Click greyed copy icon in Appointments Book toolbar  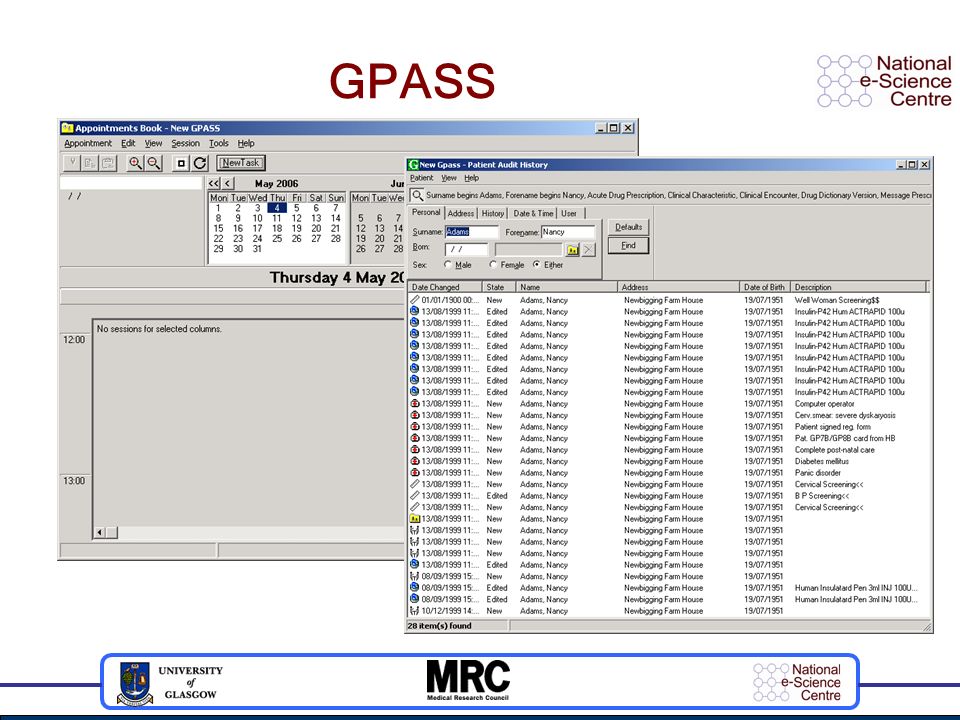[89, 163]
